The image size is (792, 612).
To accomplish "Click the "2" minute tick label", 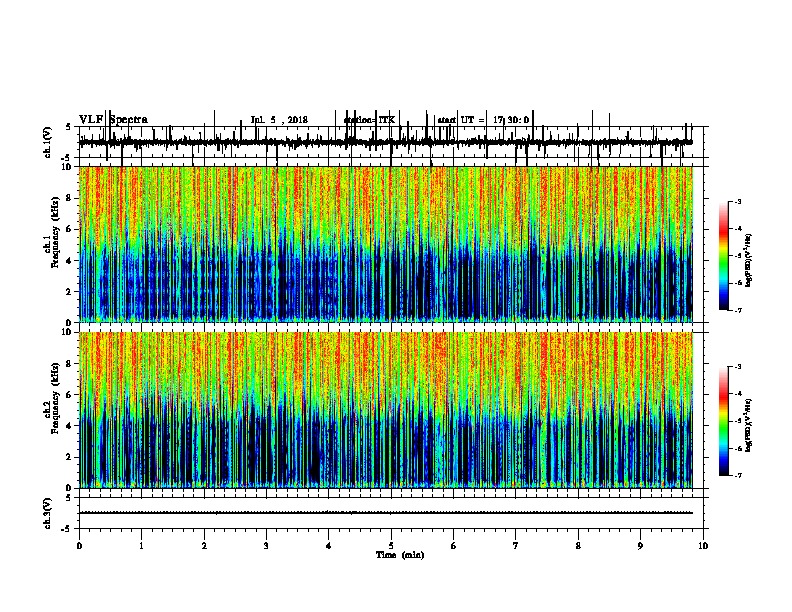I will click(x=204, y=546).
